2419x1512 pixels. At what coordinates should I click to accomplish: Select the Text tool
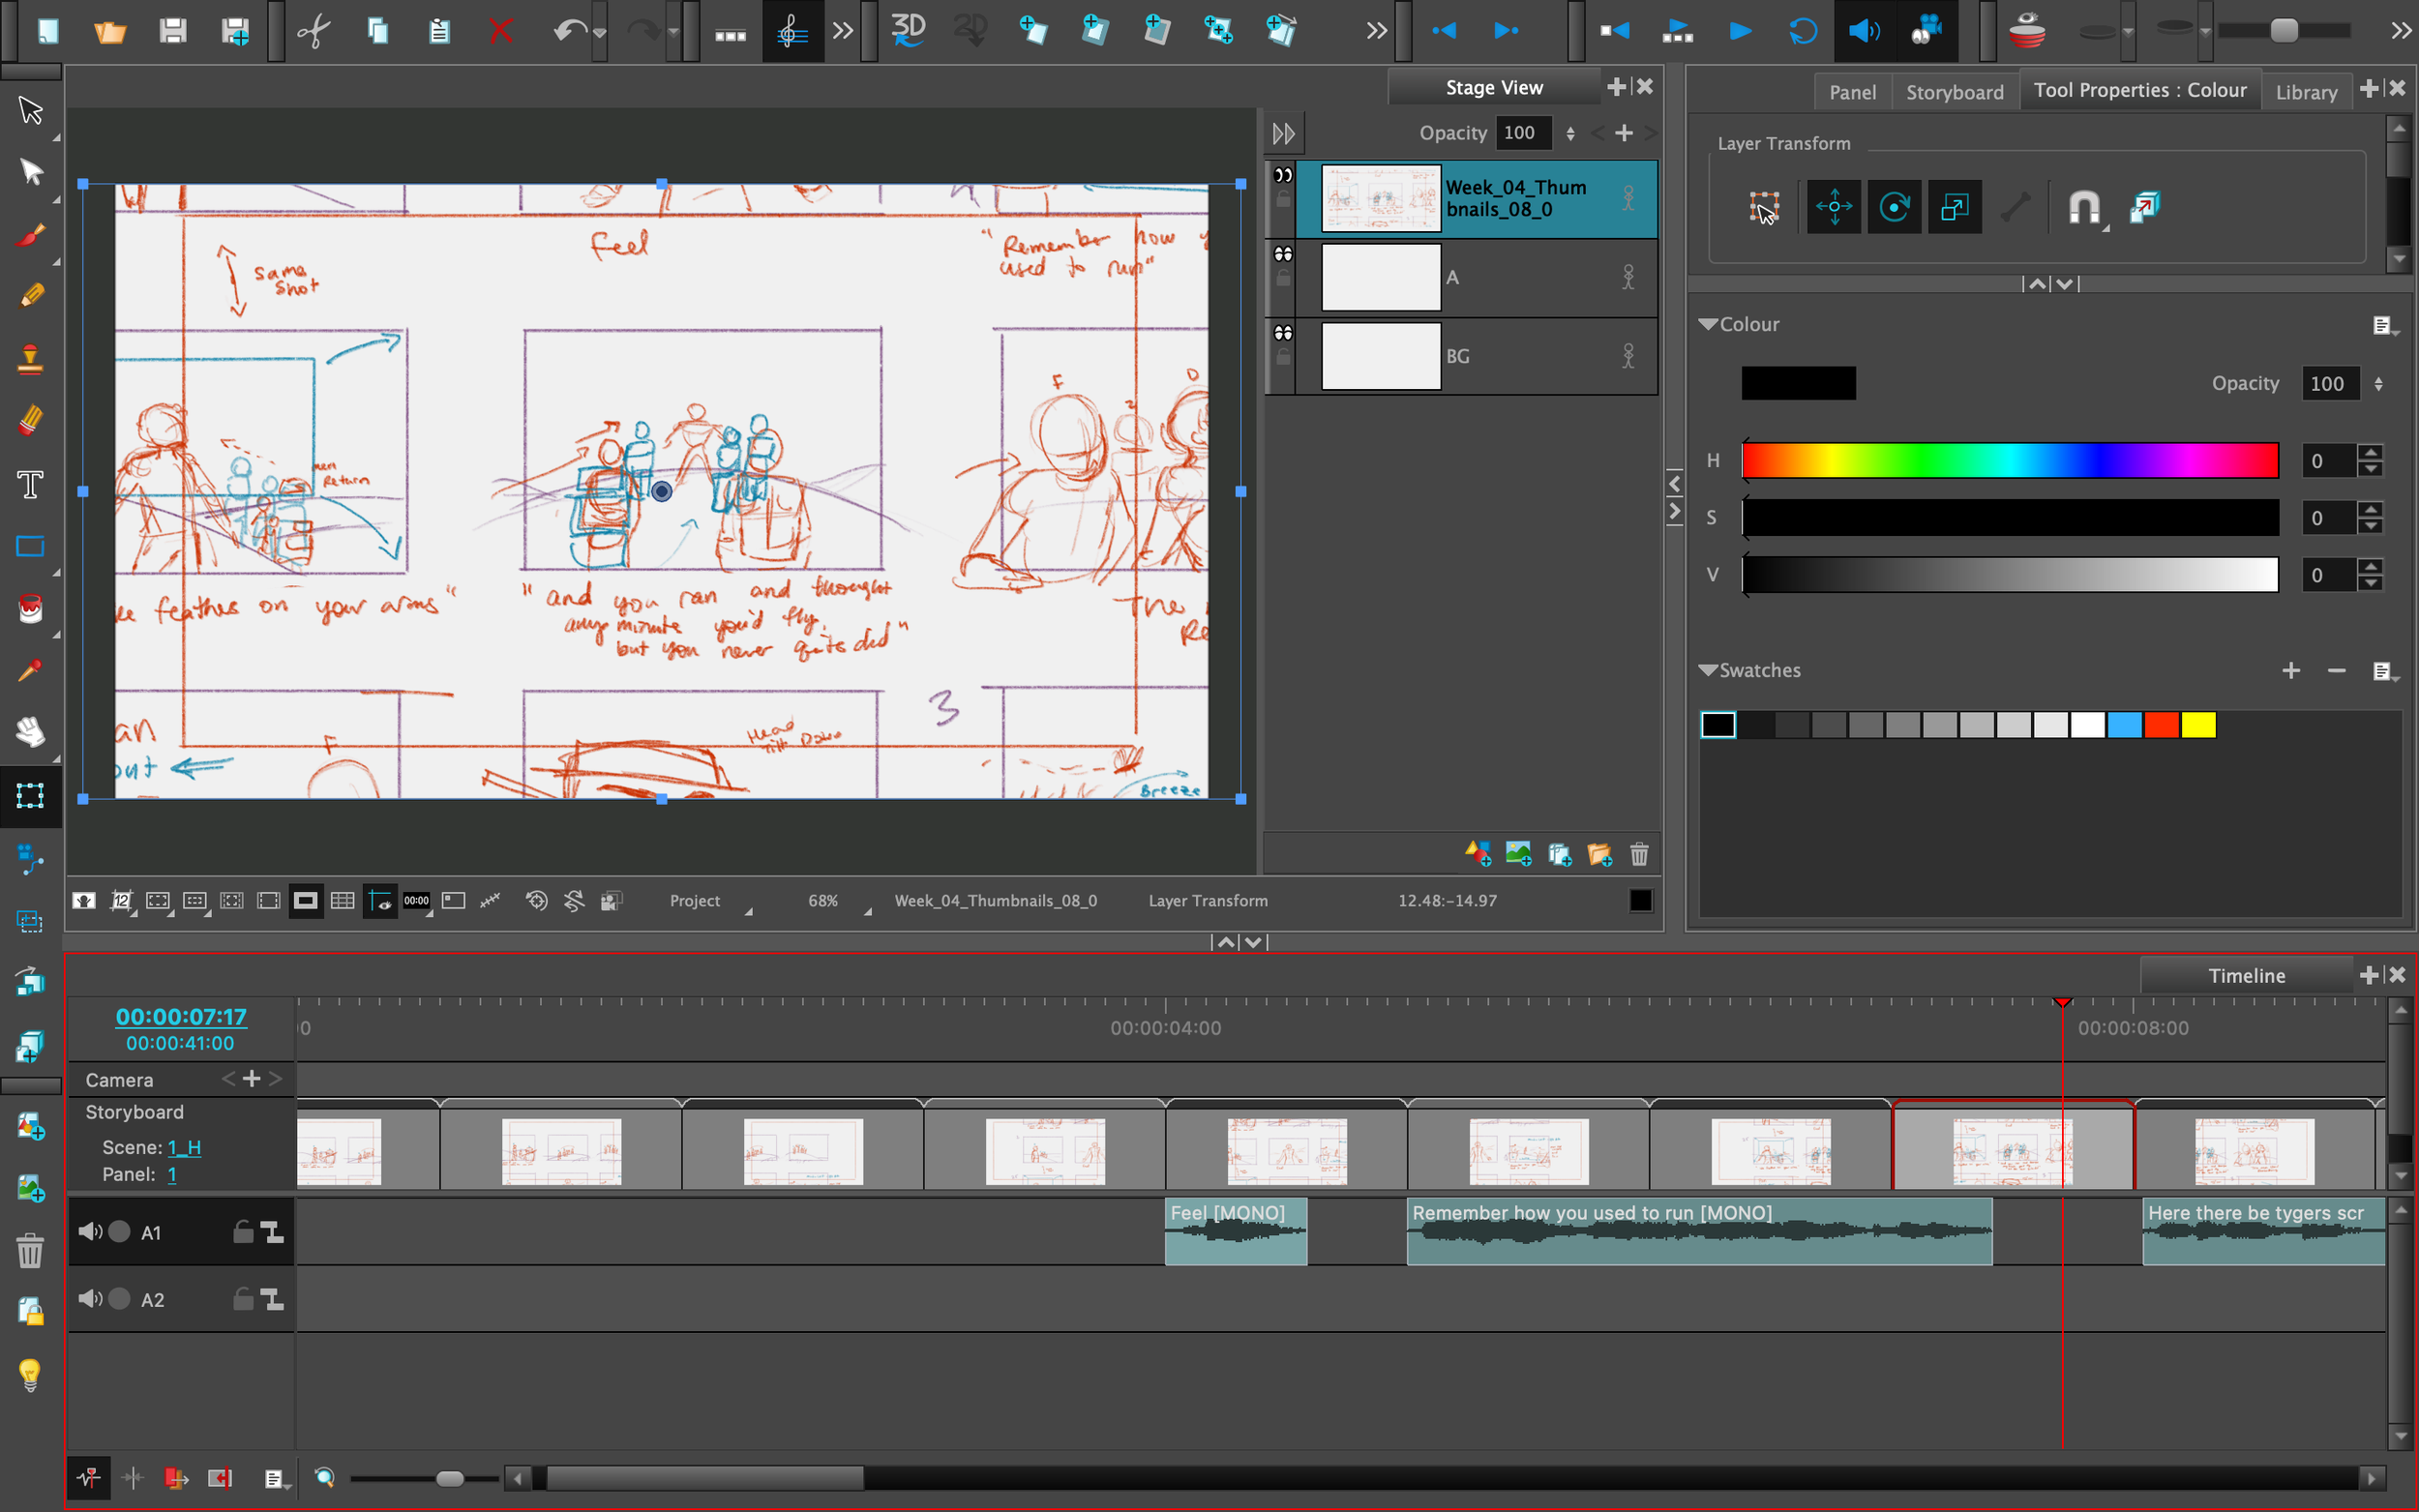pos(30,485)
